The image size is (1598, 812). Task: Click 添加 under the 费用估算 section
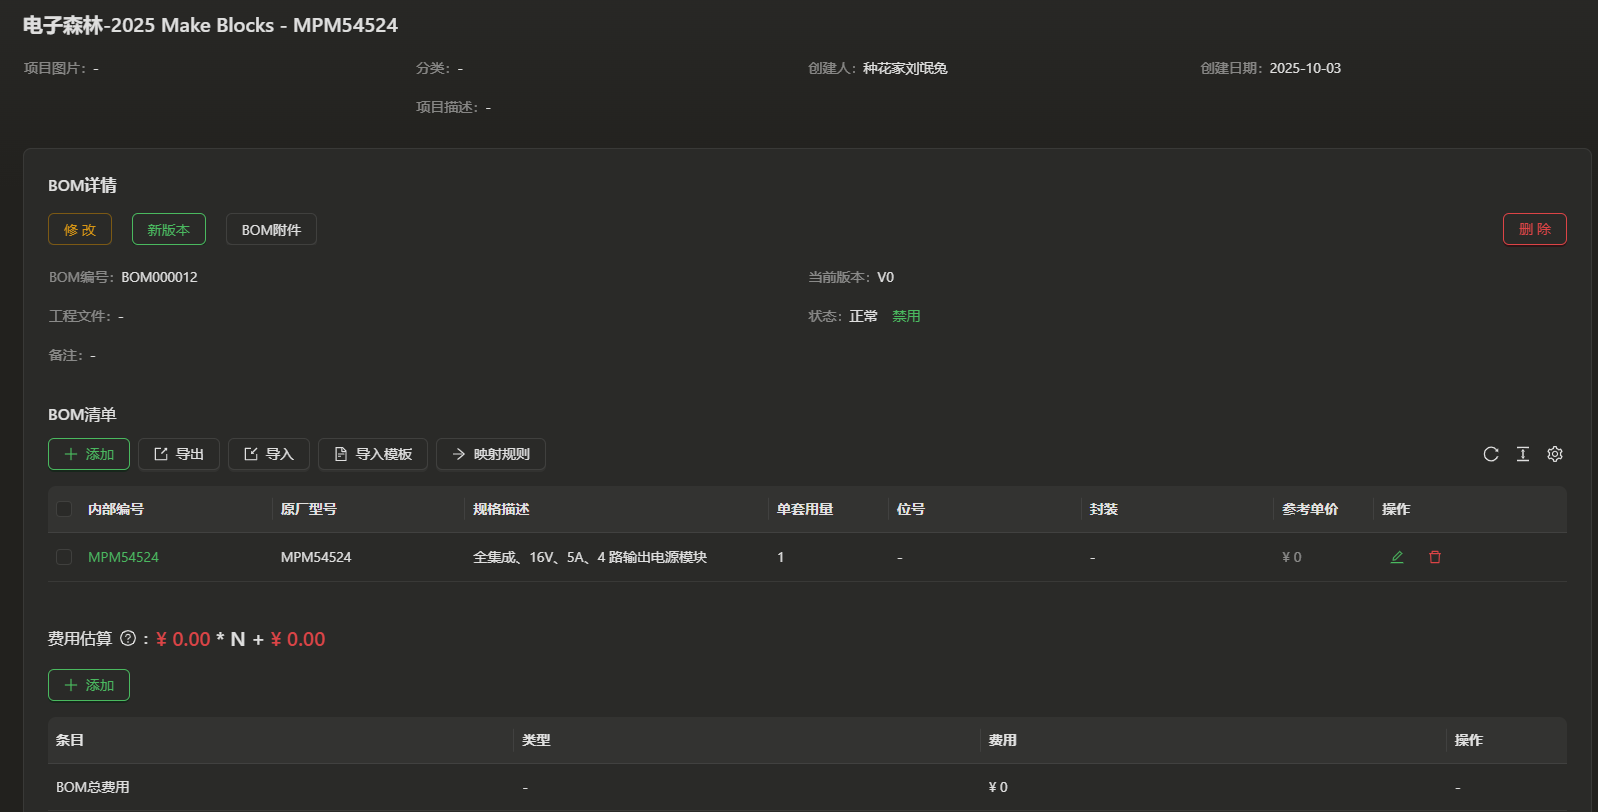click(89, 685)
